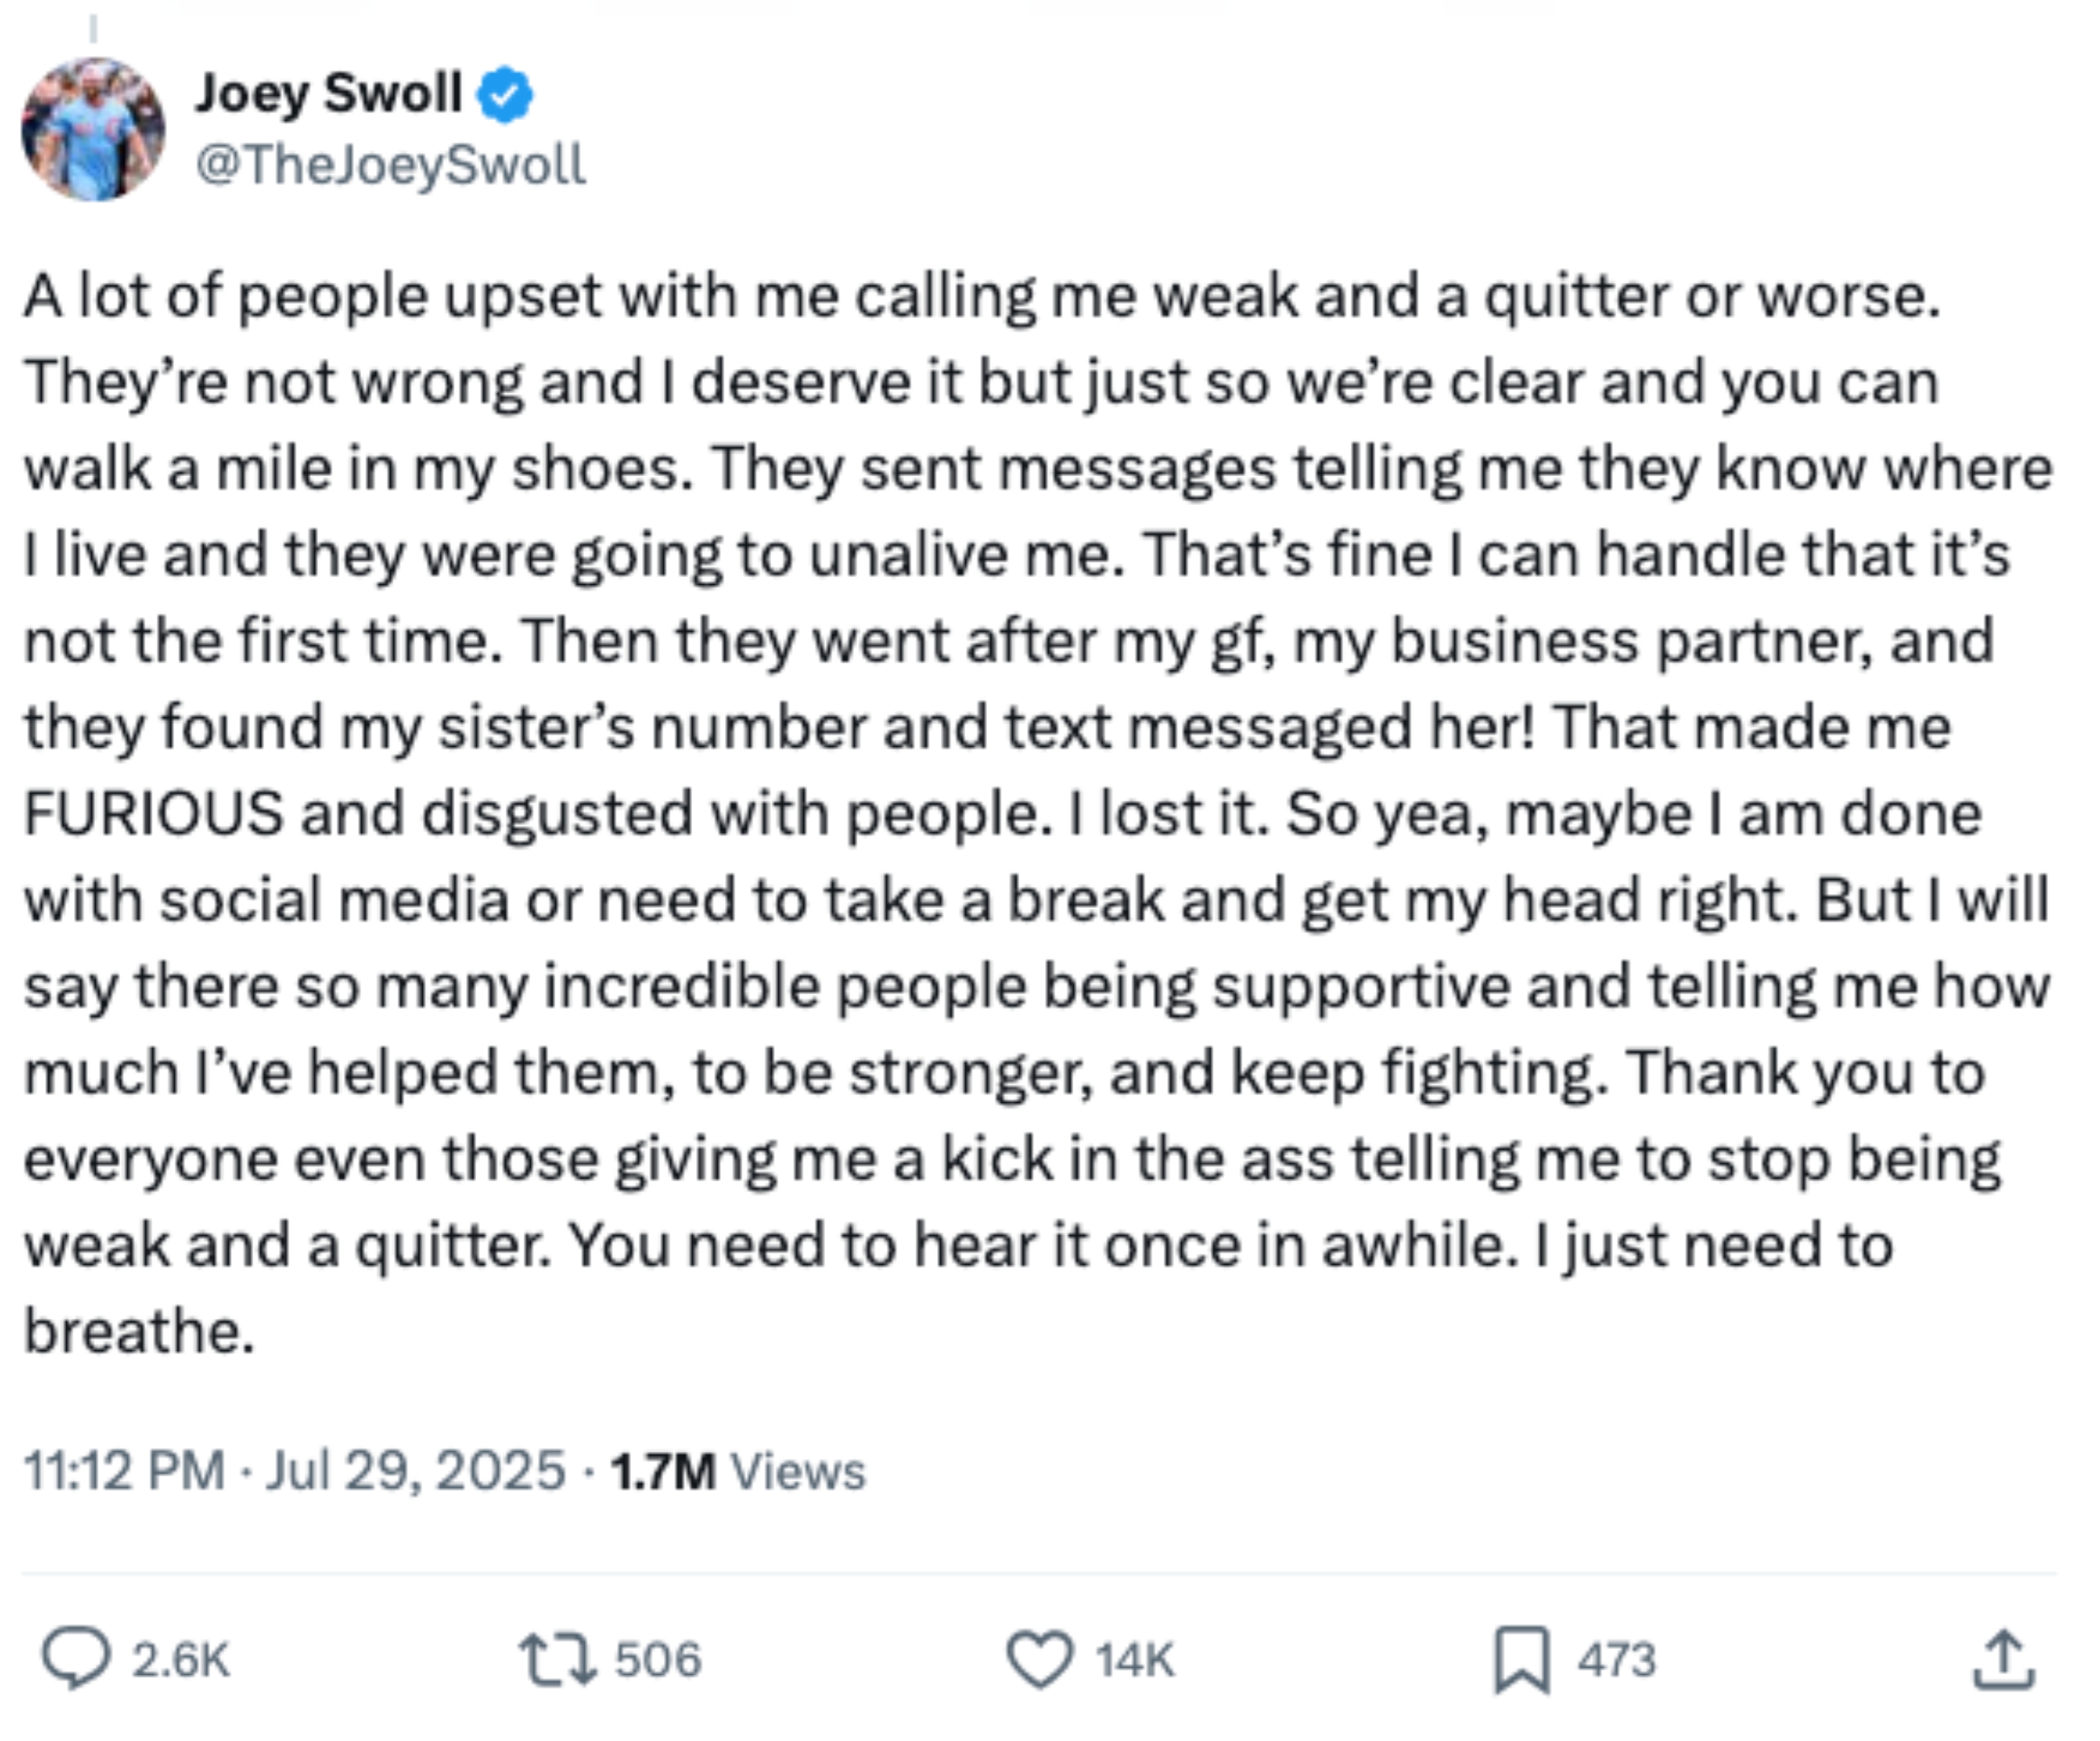Click the 506 reposts count
This screenshot has height=1741, width=2100.
pos(658,1660)
